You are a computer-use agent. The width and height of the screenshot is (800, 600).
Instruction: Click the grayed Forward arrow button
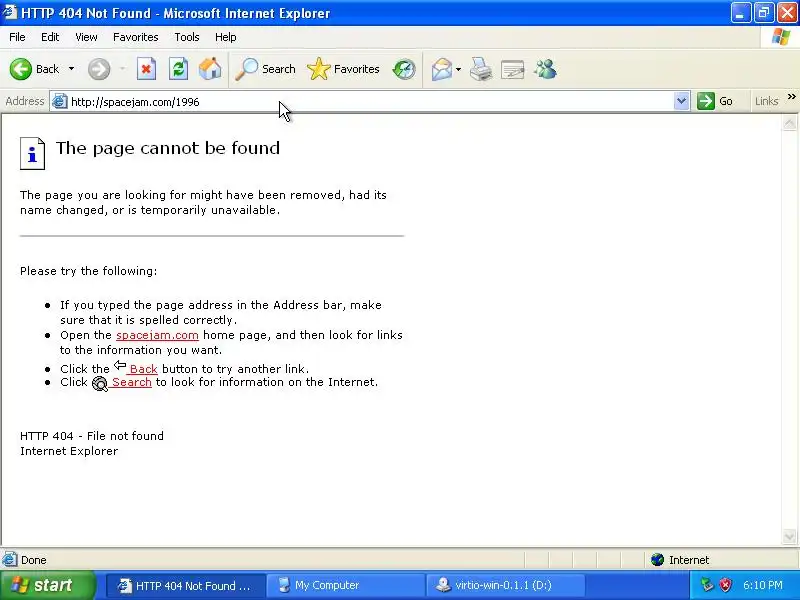(x=99, y=69)
